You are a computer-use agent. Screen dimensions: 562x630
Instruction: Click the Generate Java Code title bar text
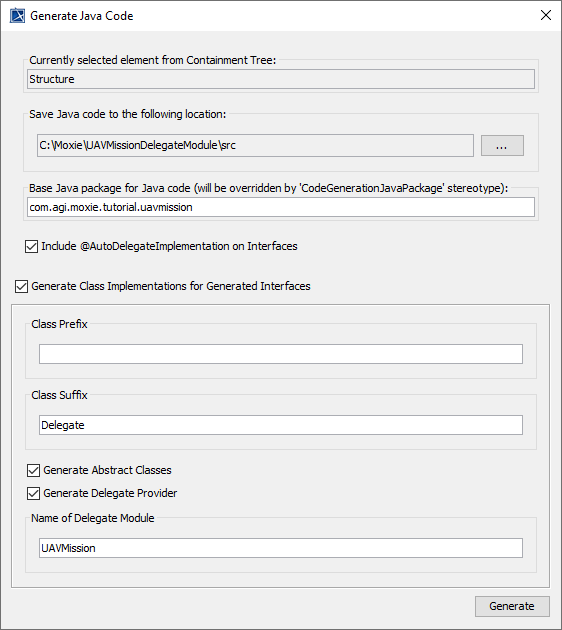click(x=82, y=16)
